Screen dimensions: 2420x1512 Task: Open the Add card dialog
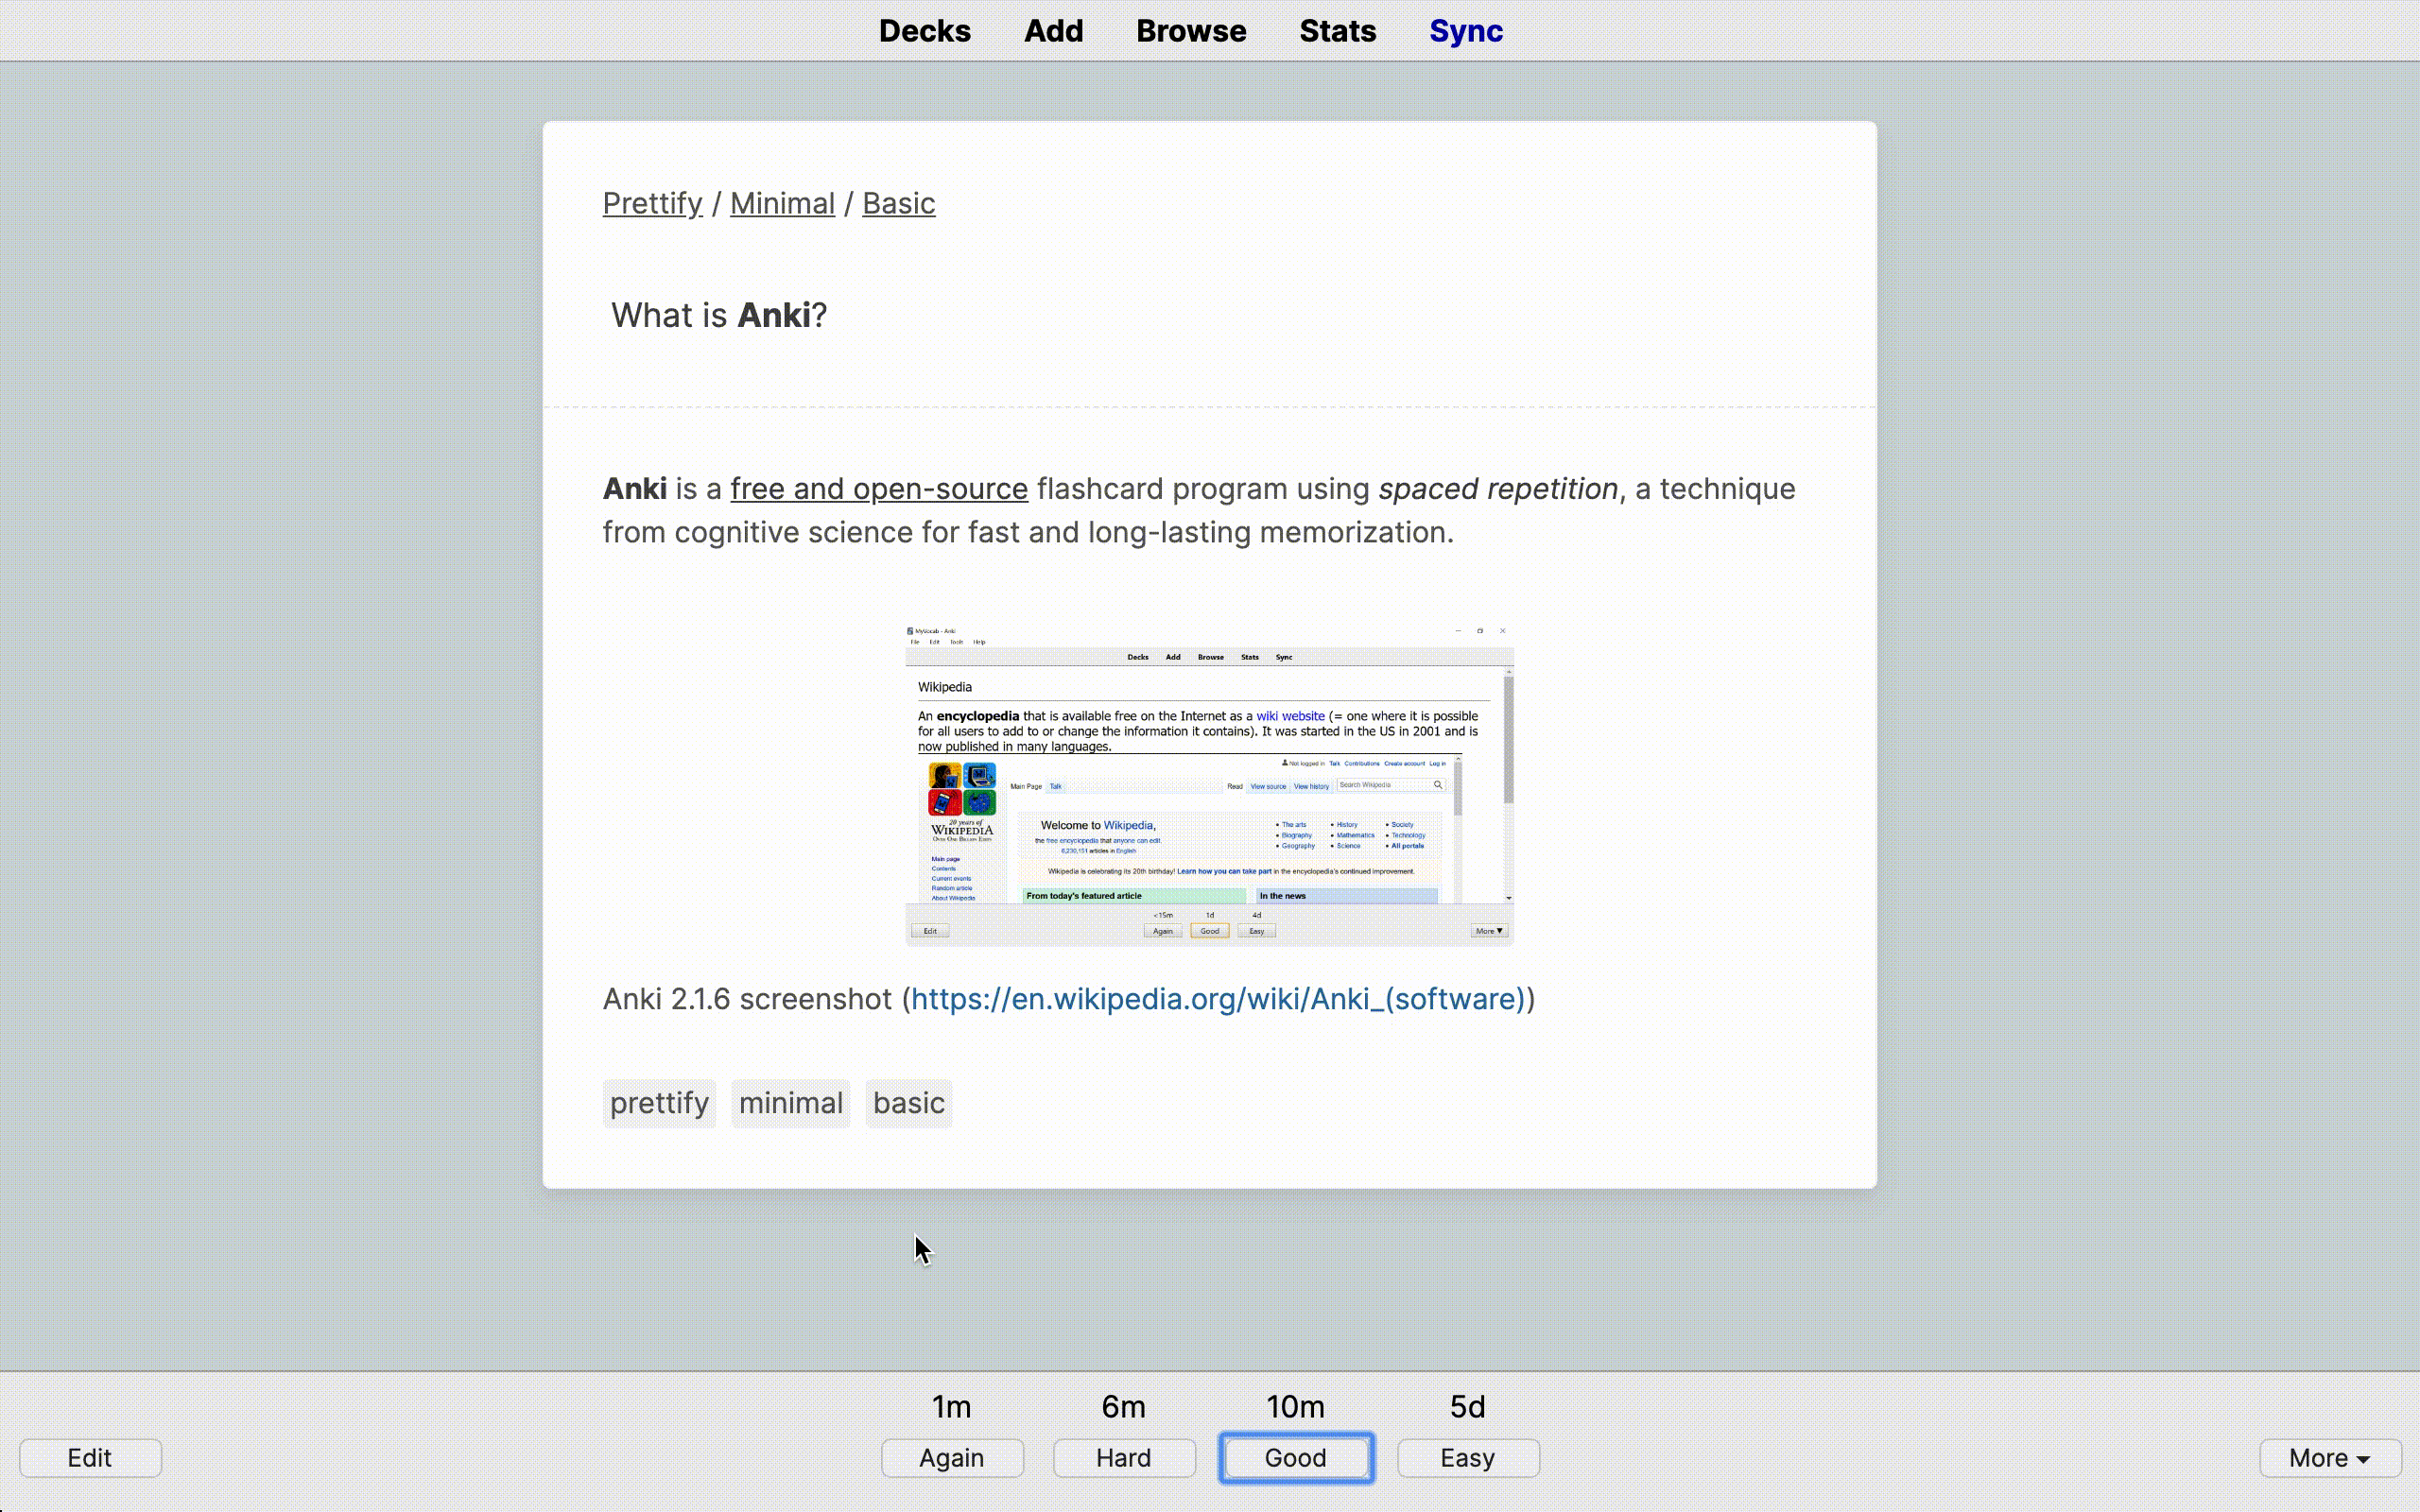1053,31
